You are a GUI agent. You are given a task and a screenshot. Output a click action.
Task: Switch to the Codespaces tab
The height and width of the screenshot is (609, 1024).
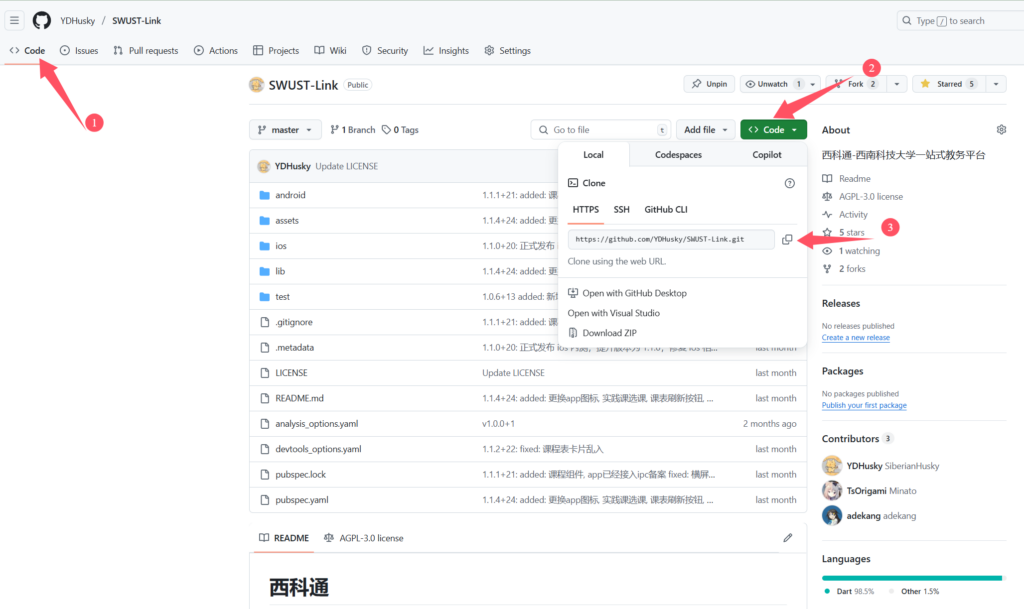pyautogui.click(x=678, y=155)
